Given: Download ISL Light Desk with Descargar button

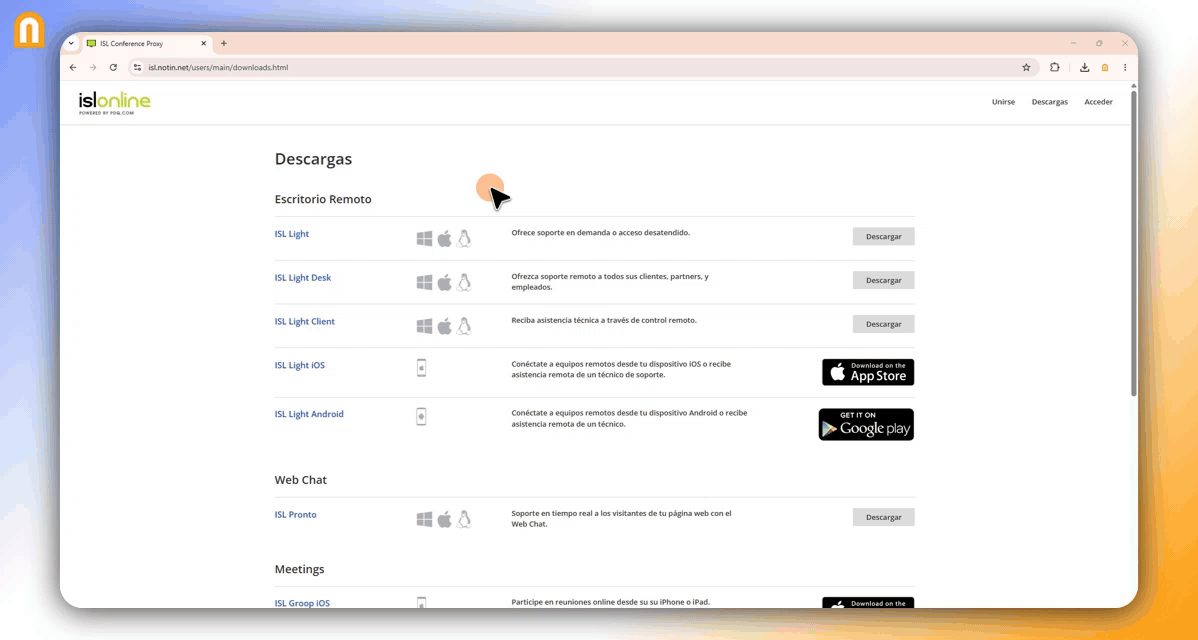Looking at the screenshot, I should (883, 280).
